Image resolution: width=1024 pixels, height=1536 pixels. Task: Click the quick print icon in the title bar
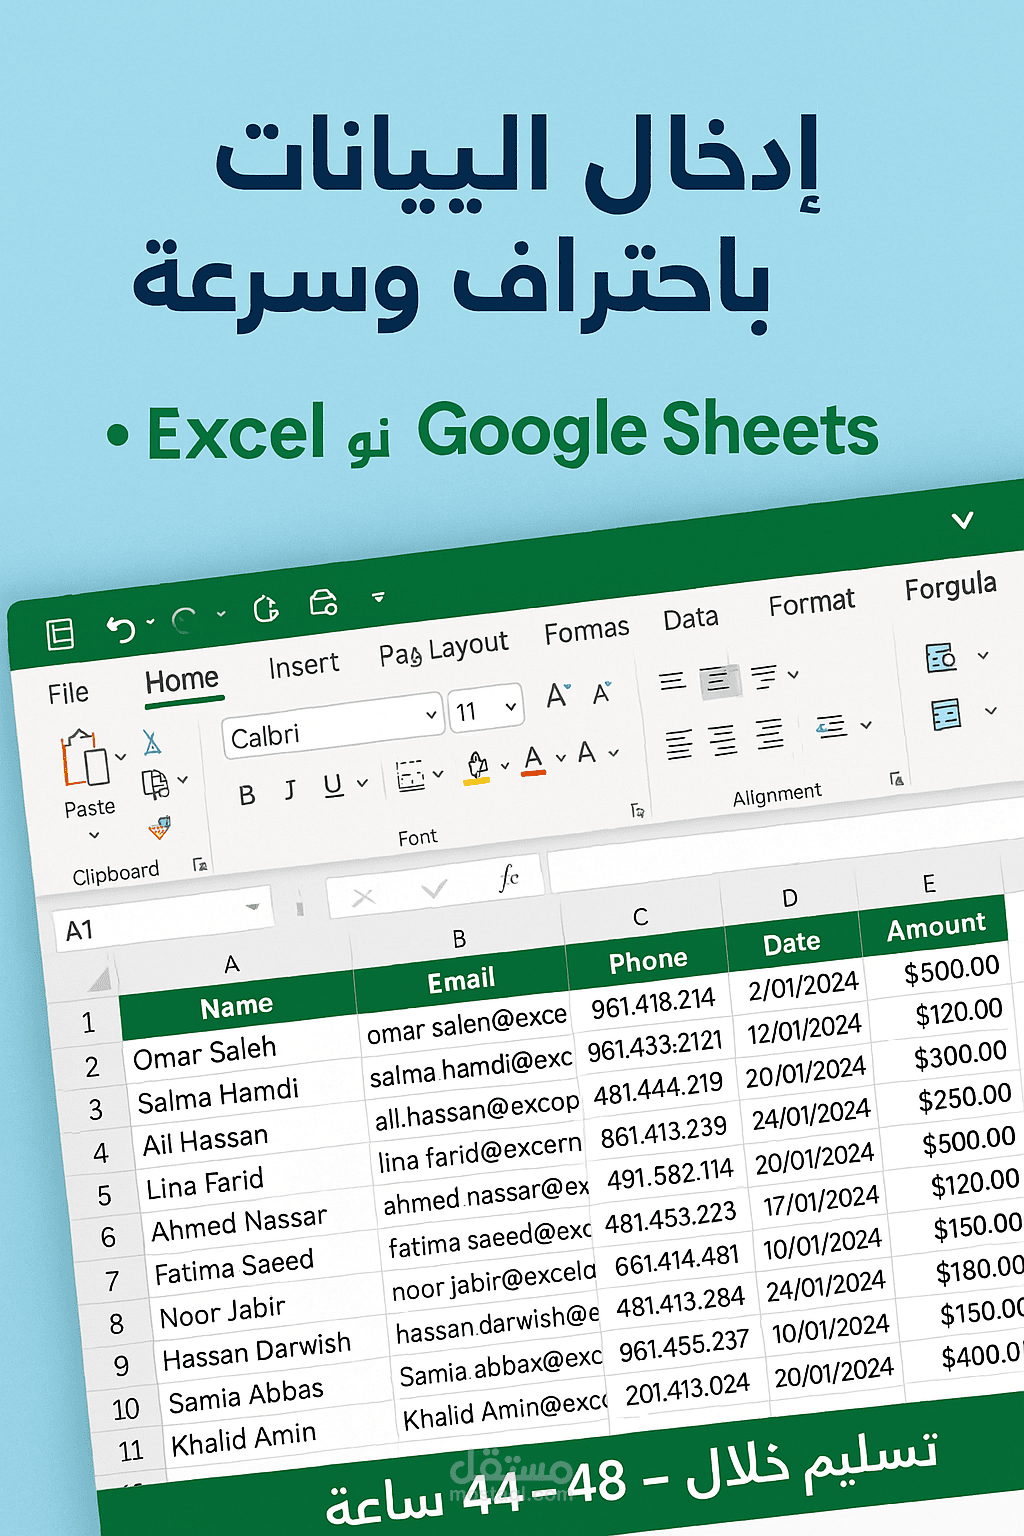(x=323, y=603)
